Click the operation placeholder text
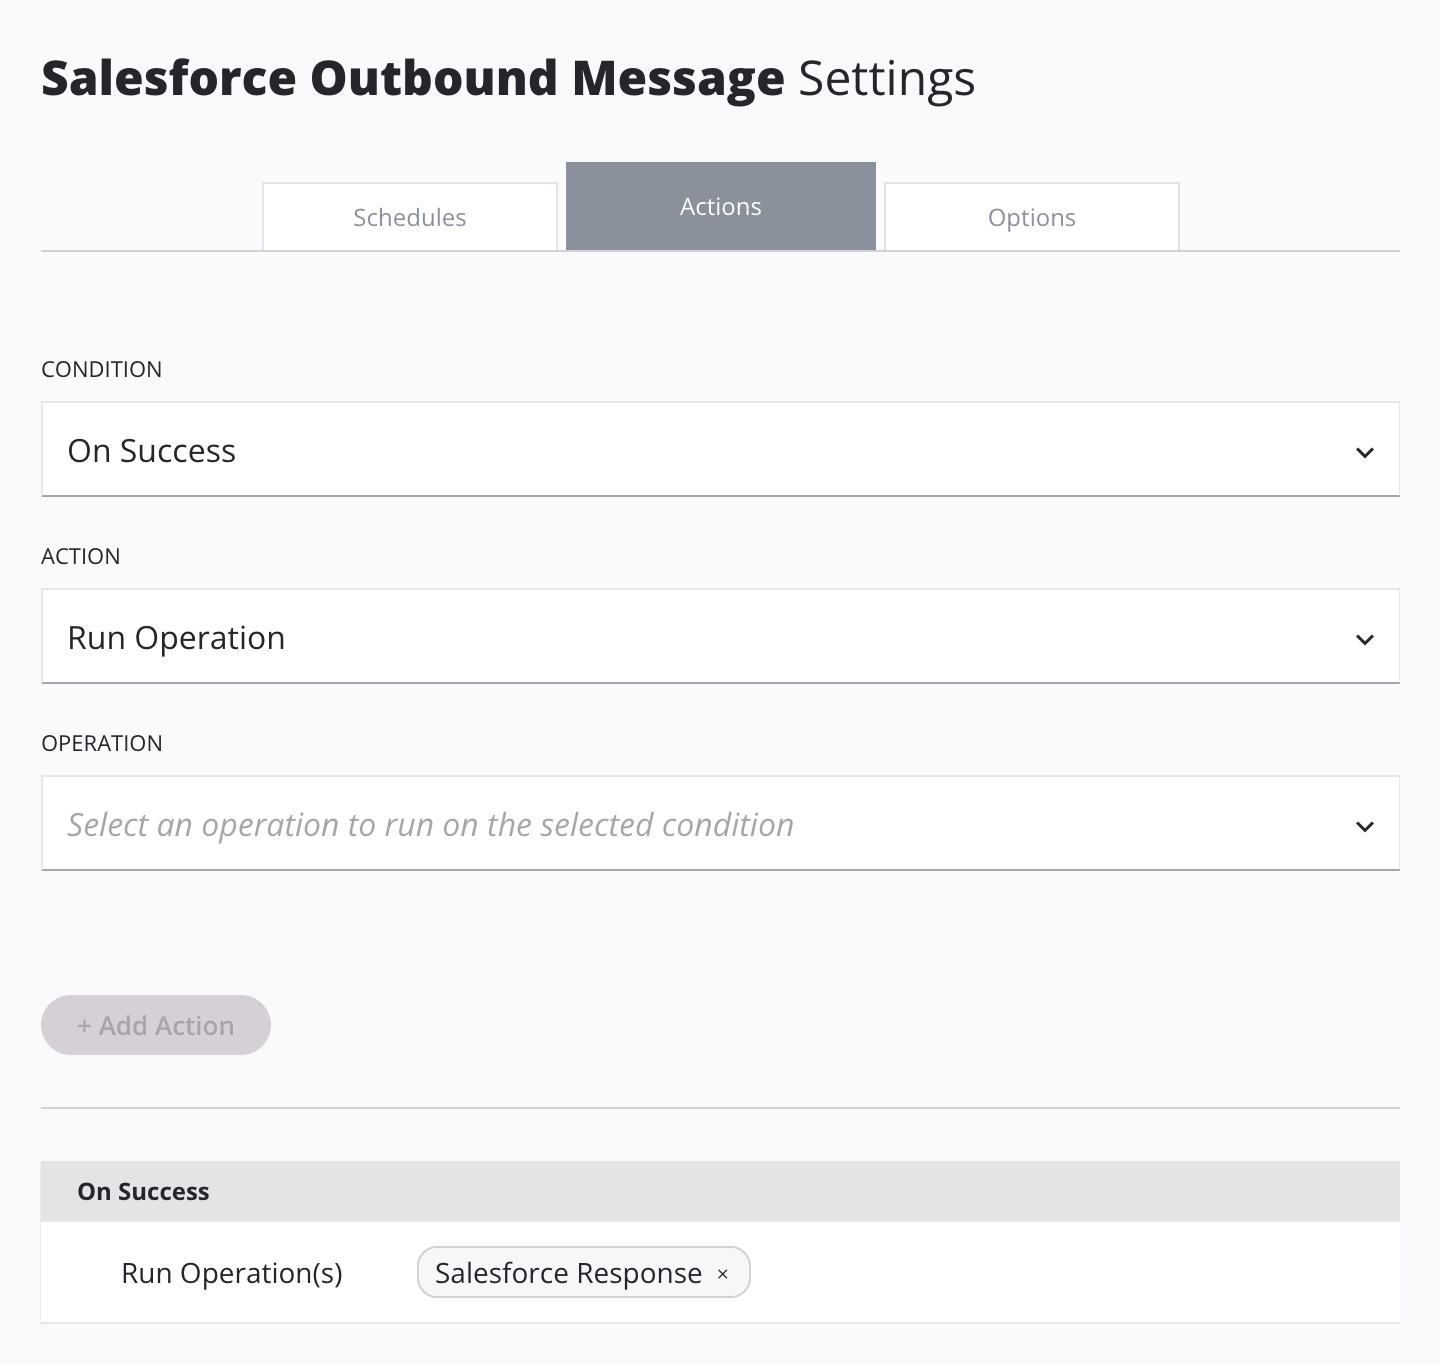 (430, 825)
